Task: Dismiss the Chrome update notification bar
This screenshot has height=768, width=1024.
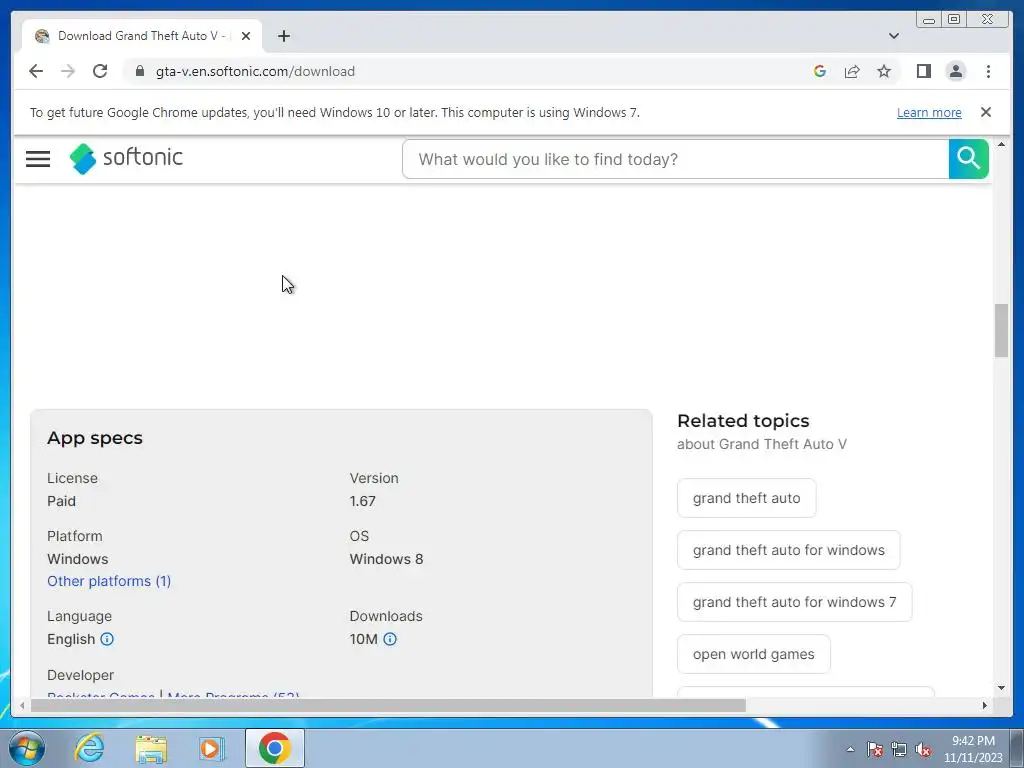Action: [x=985, y=112]
